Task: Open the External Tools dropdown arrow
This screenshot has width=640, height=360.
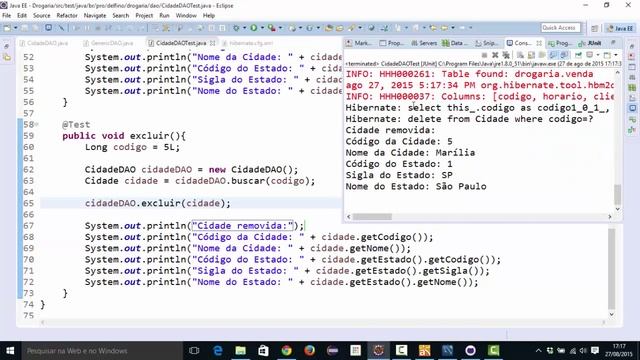Action: tap(280, 28)
